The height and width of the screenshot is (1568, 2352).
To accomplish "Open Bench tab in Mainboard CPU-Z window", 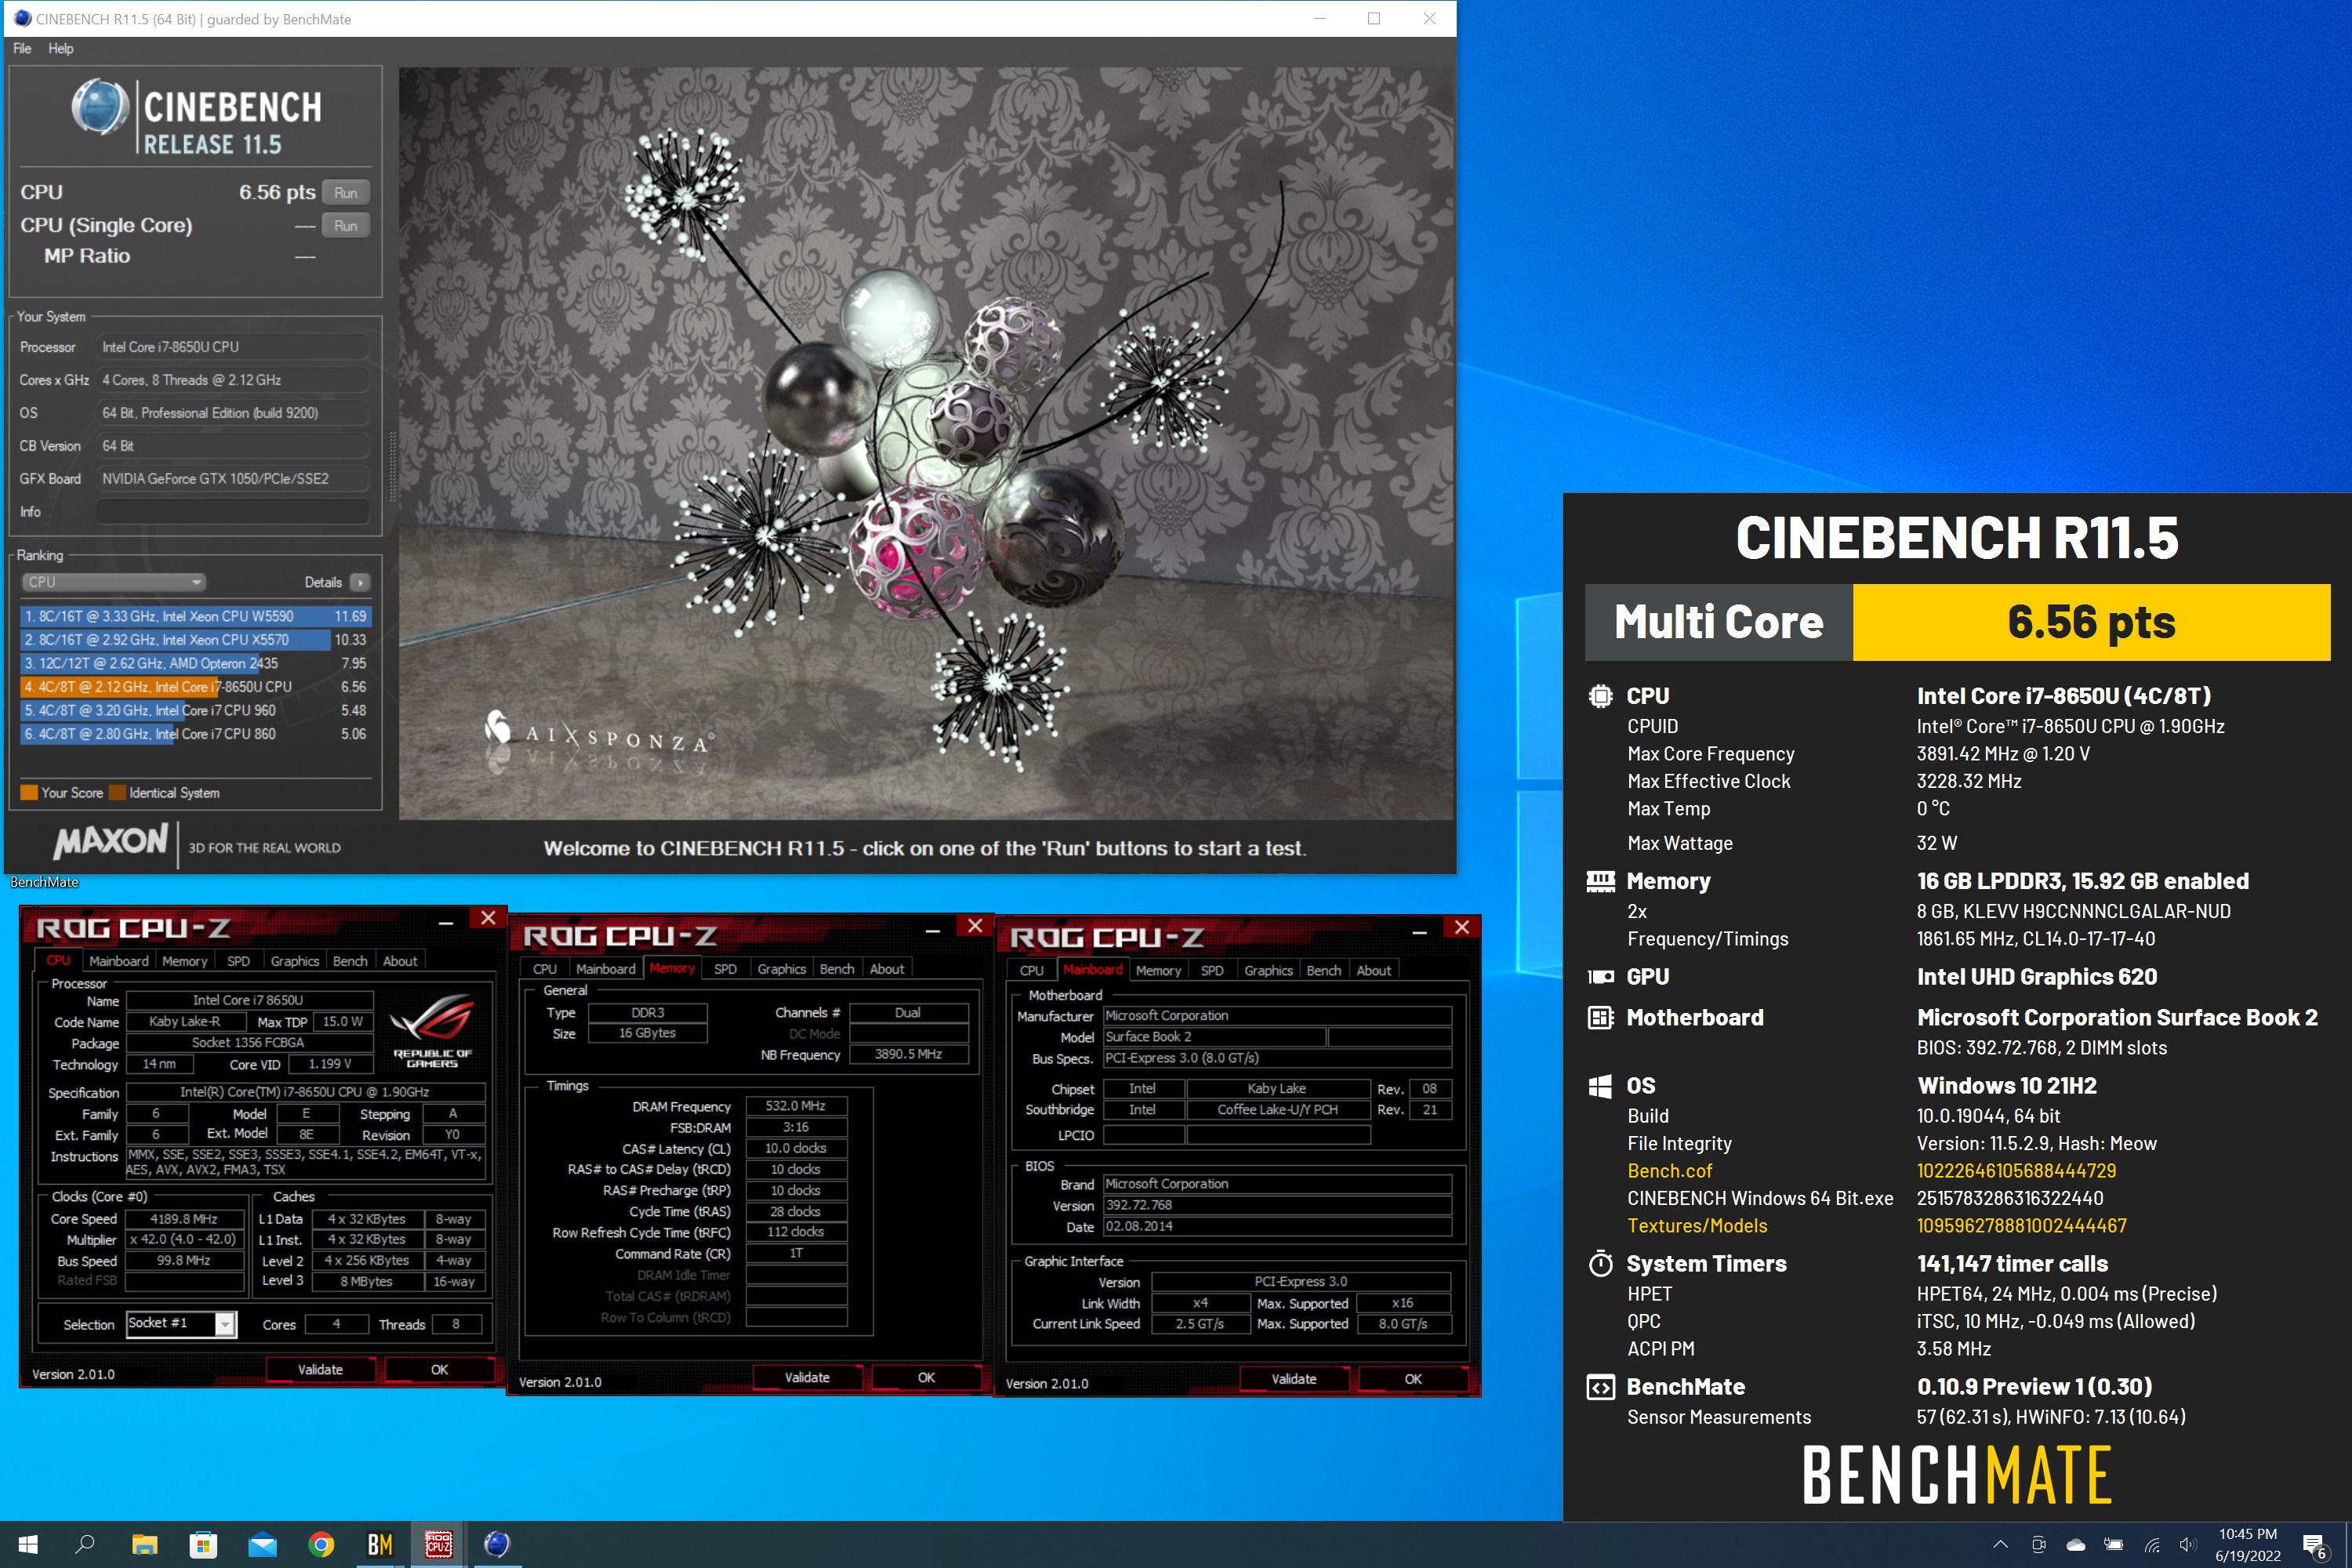I will pos(1324,970).
